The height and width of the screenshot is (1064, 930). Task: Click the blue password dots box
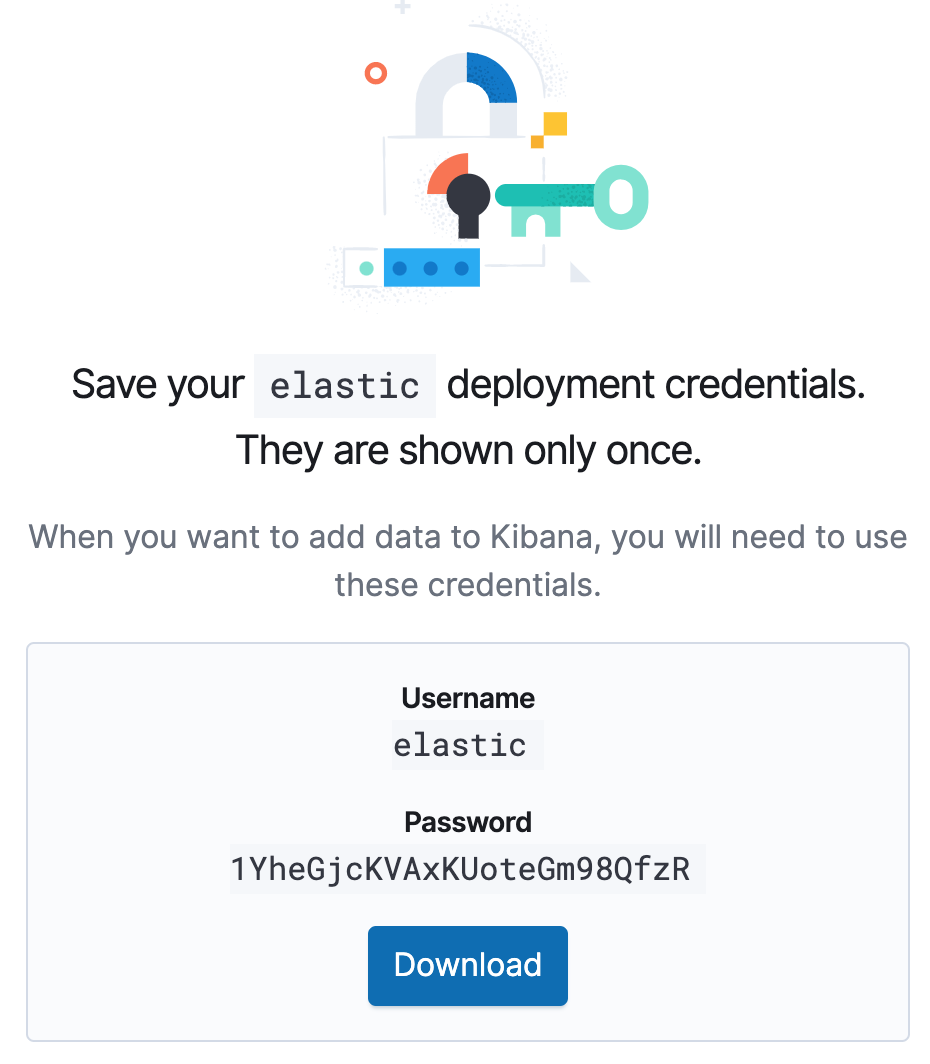(x=431, y=268)
